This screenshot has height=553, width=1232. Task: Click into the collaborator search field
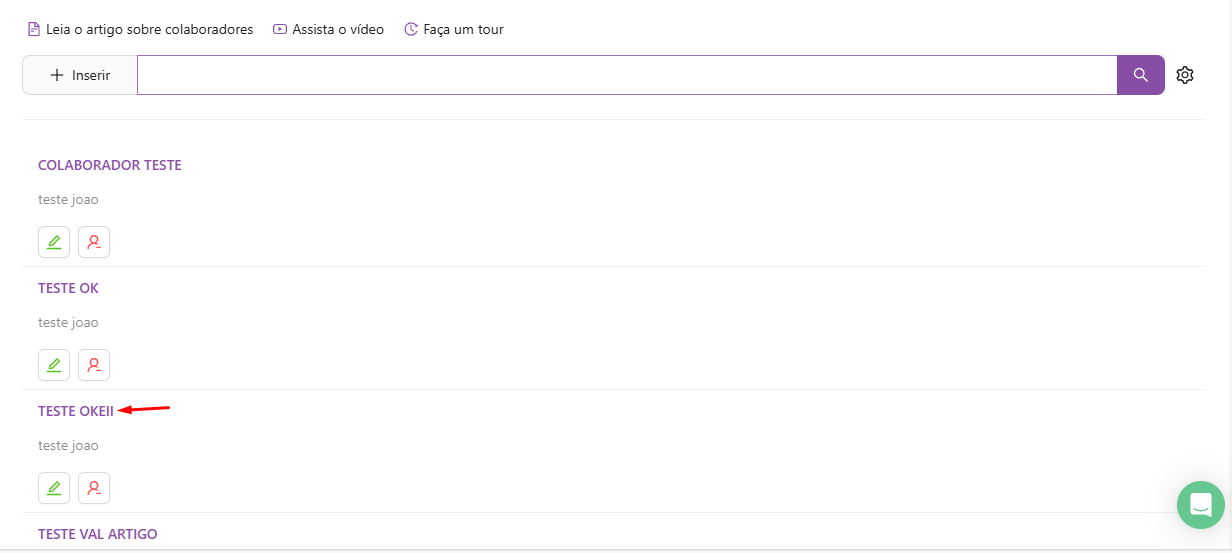[x=626, y=75]
